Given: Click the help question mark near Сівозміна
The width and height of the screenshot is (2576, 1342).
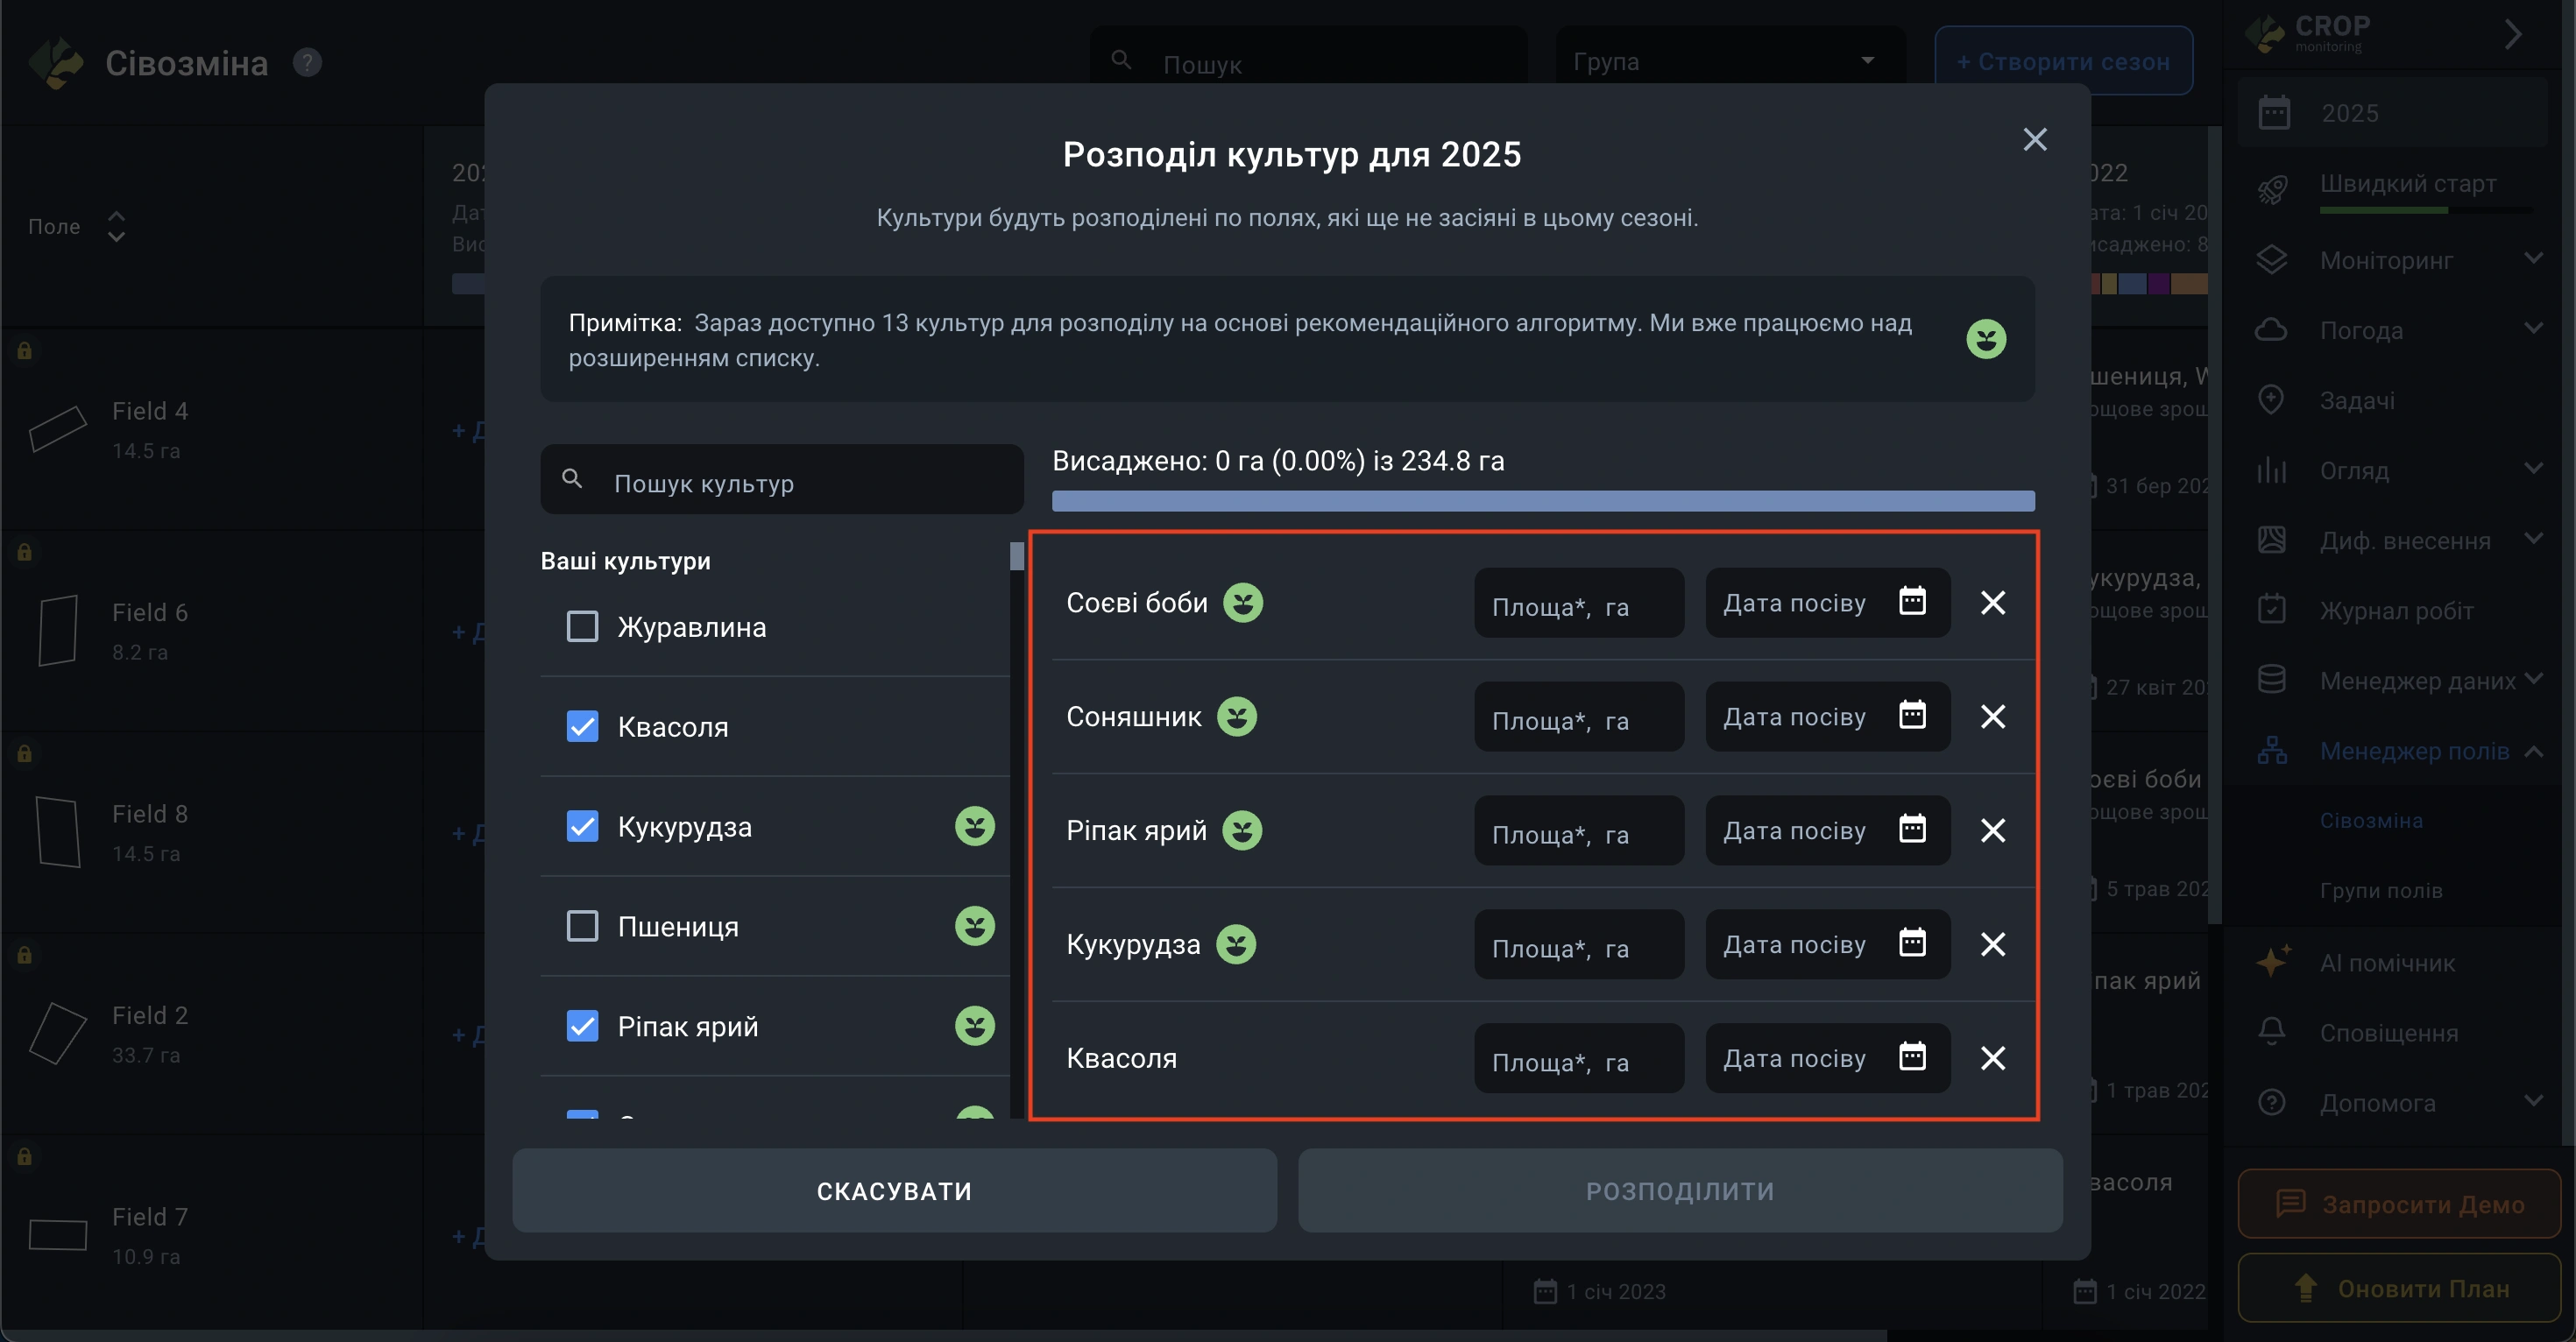Looking at the screenshot, I should click(x=307, y=63).
